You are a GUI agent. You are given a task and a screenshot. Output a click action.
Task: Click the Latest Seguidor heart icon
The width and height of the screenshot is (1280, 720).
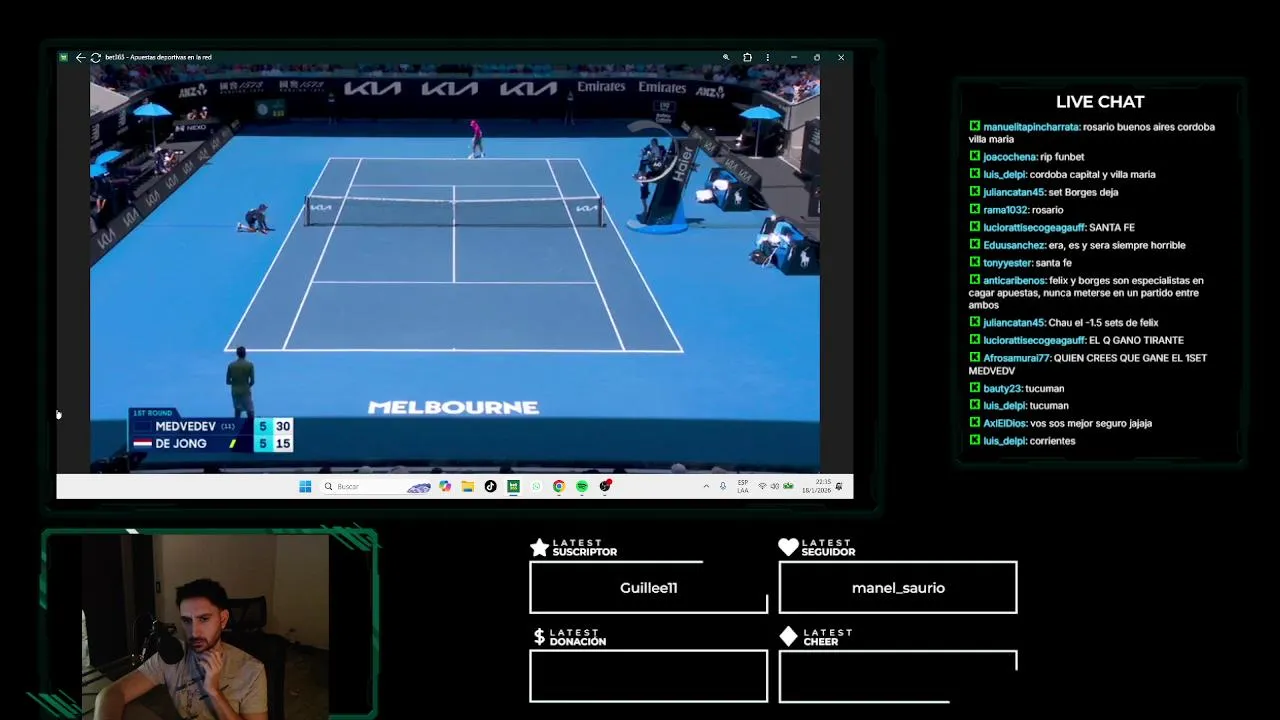(788, 547)
